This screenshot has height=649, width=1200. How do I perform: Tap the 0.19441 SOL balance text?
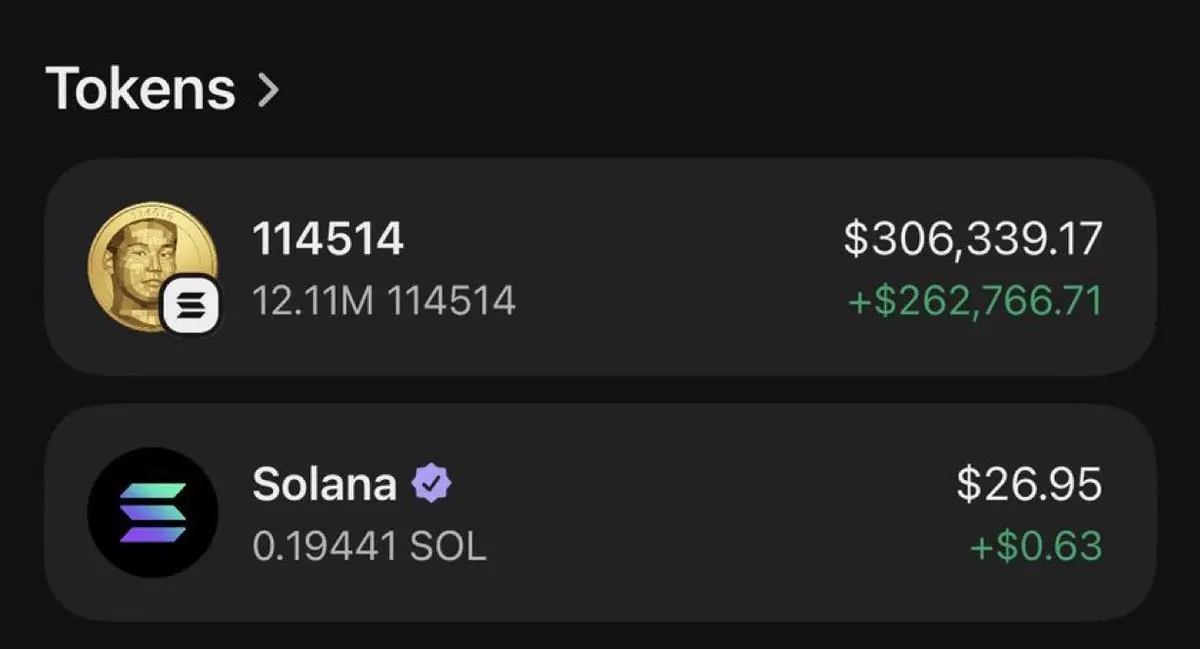click(x=369, y=546)
